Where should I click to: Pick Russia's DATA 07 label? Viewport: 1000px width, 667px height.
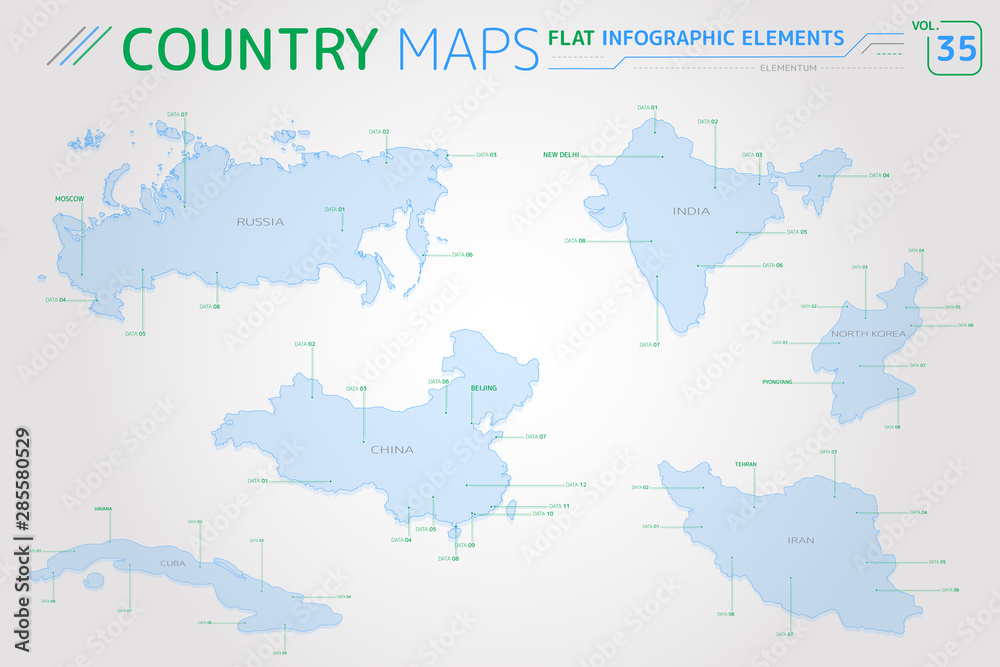(177, 115)
